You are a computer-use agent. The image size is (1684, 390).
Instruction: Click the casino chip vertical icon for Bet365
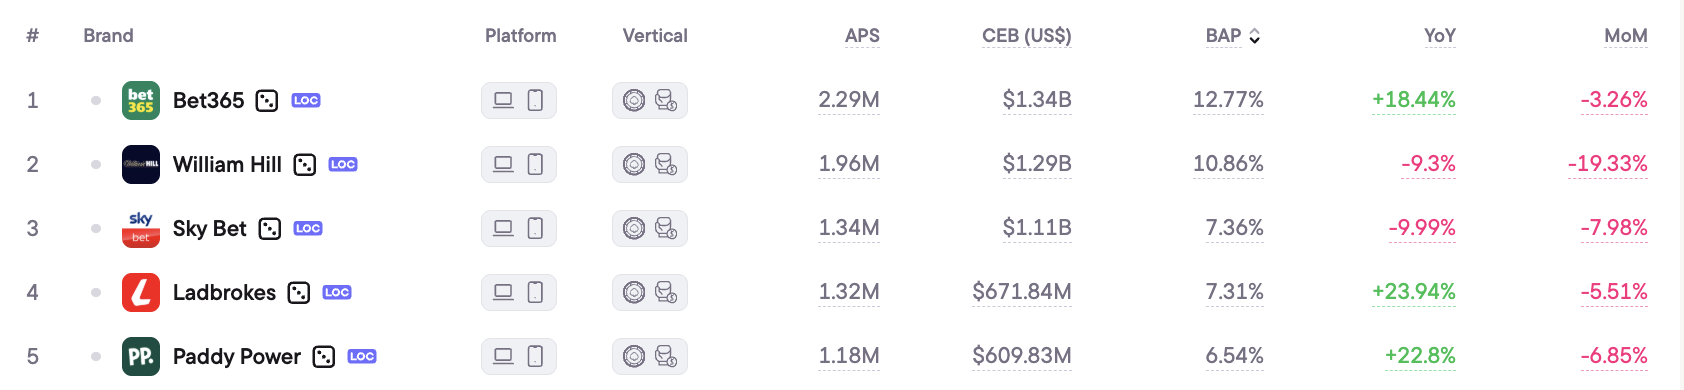[x=634, y=100]
